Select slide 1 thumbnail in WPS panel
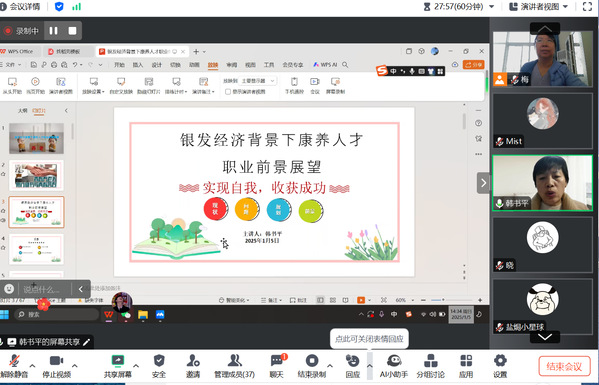The image size is (599, 385). click(x=36, y=138)
